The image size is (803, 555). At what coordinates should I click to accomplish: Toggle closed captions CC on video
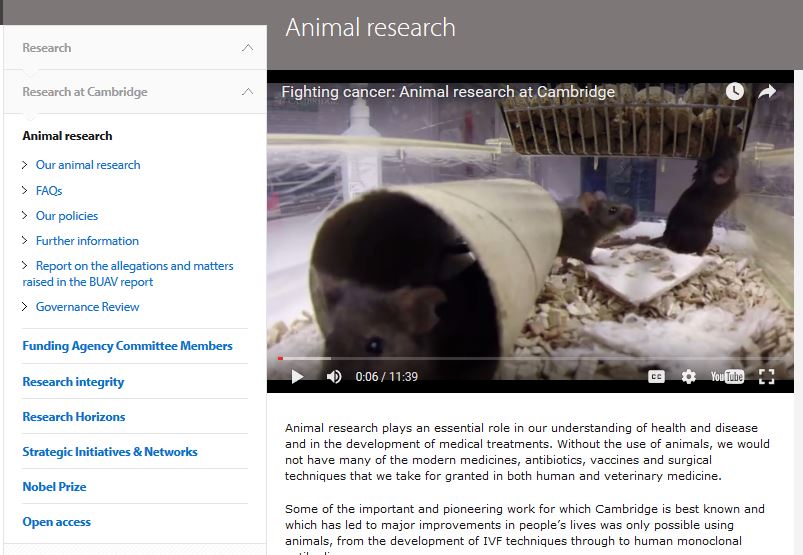[656, 377]
